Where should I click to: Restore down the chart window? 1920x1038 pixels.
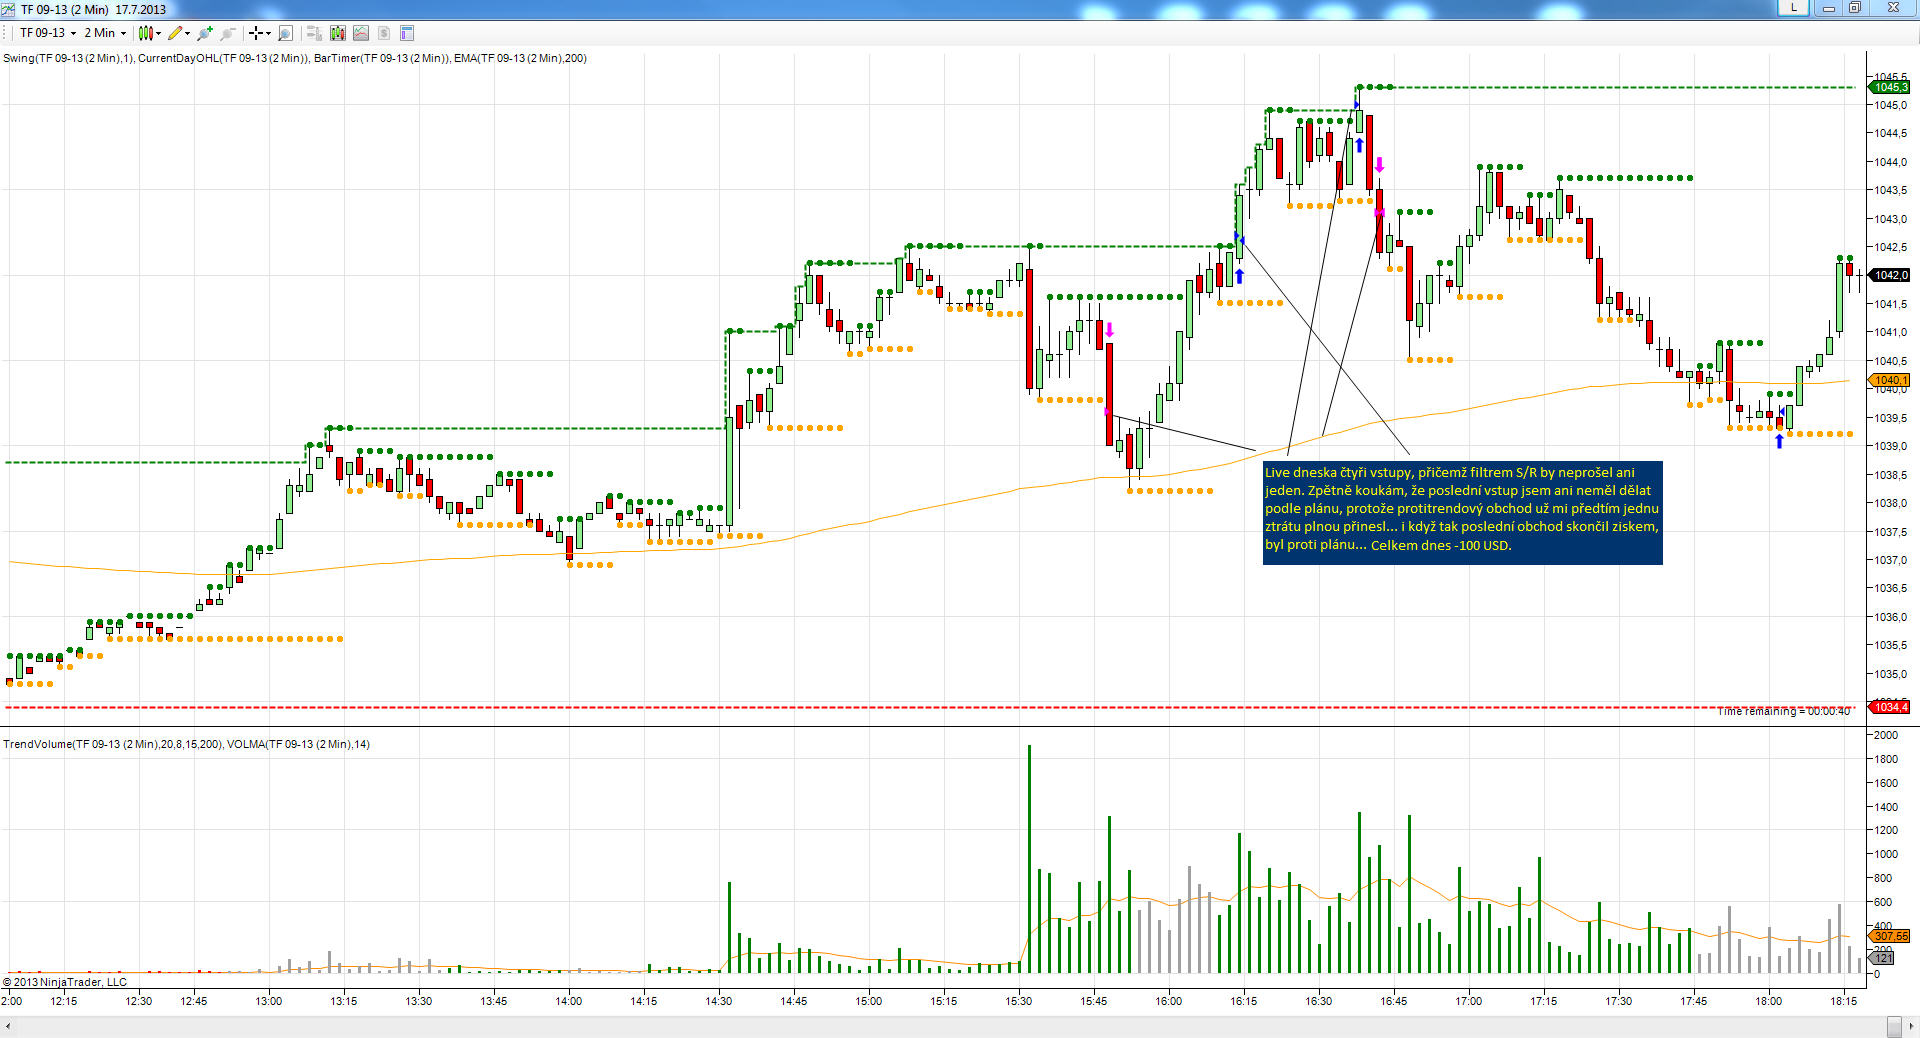click(1854, 8)
